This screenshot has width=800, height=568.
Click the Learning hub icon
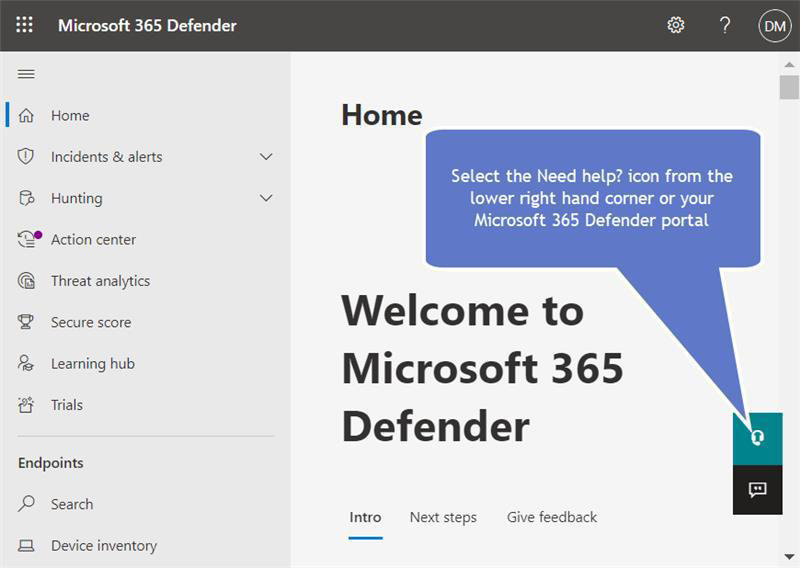tap(26, 363)
